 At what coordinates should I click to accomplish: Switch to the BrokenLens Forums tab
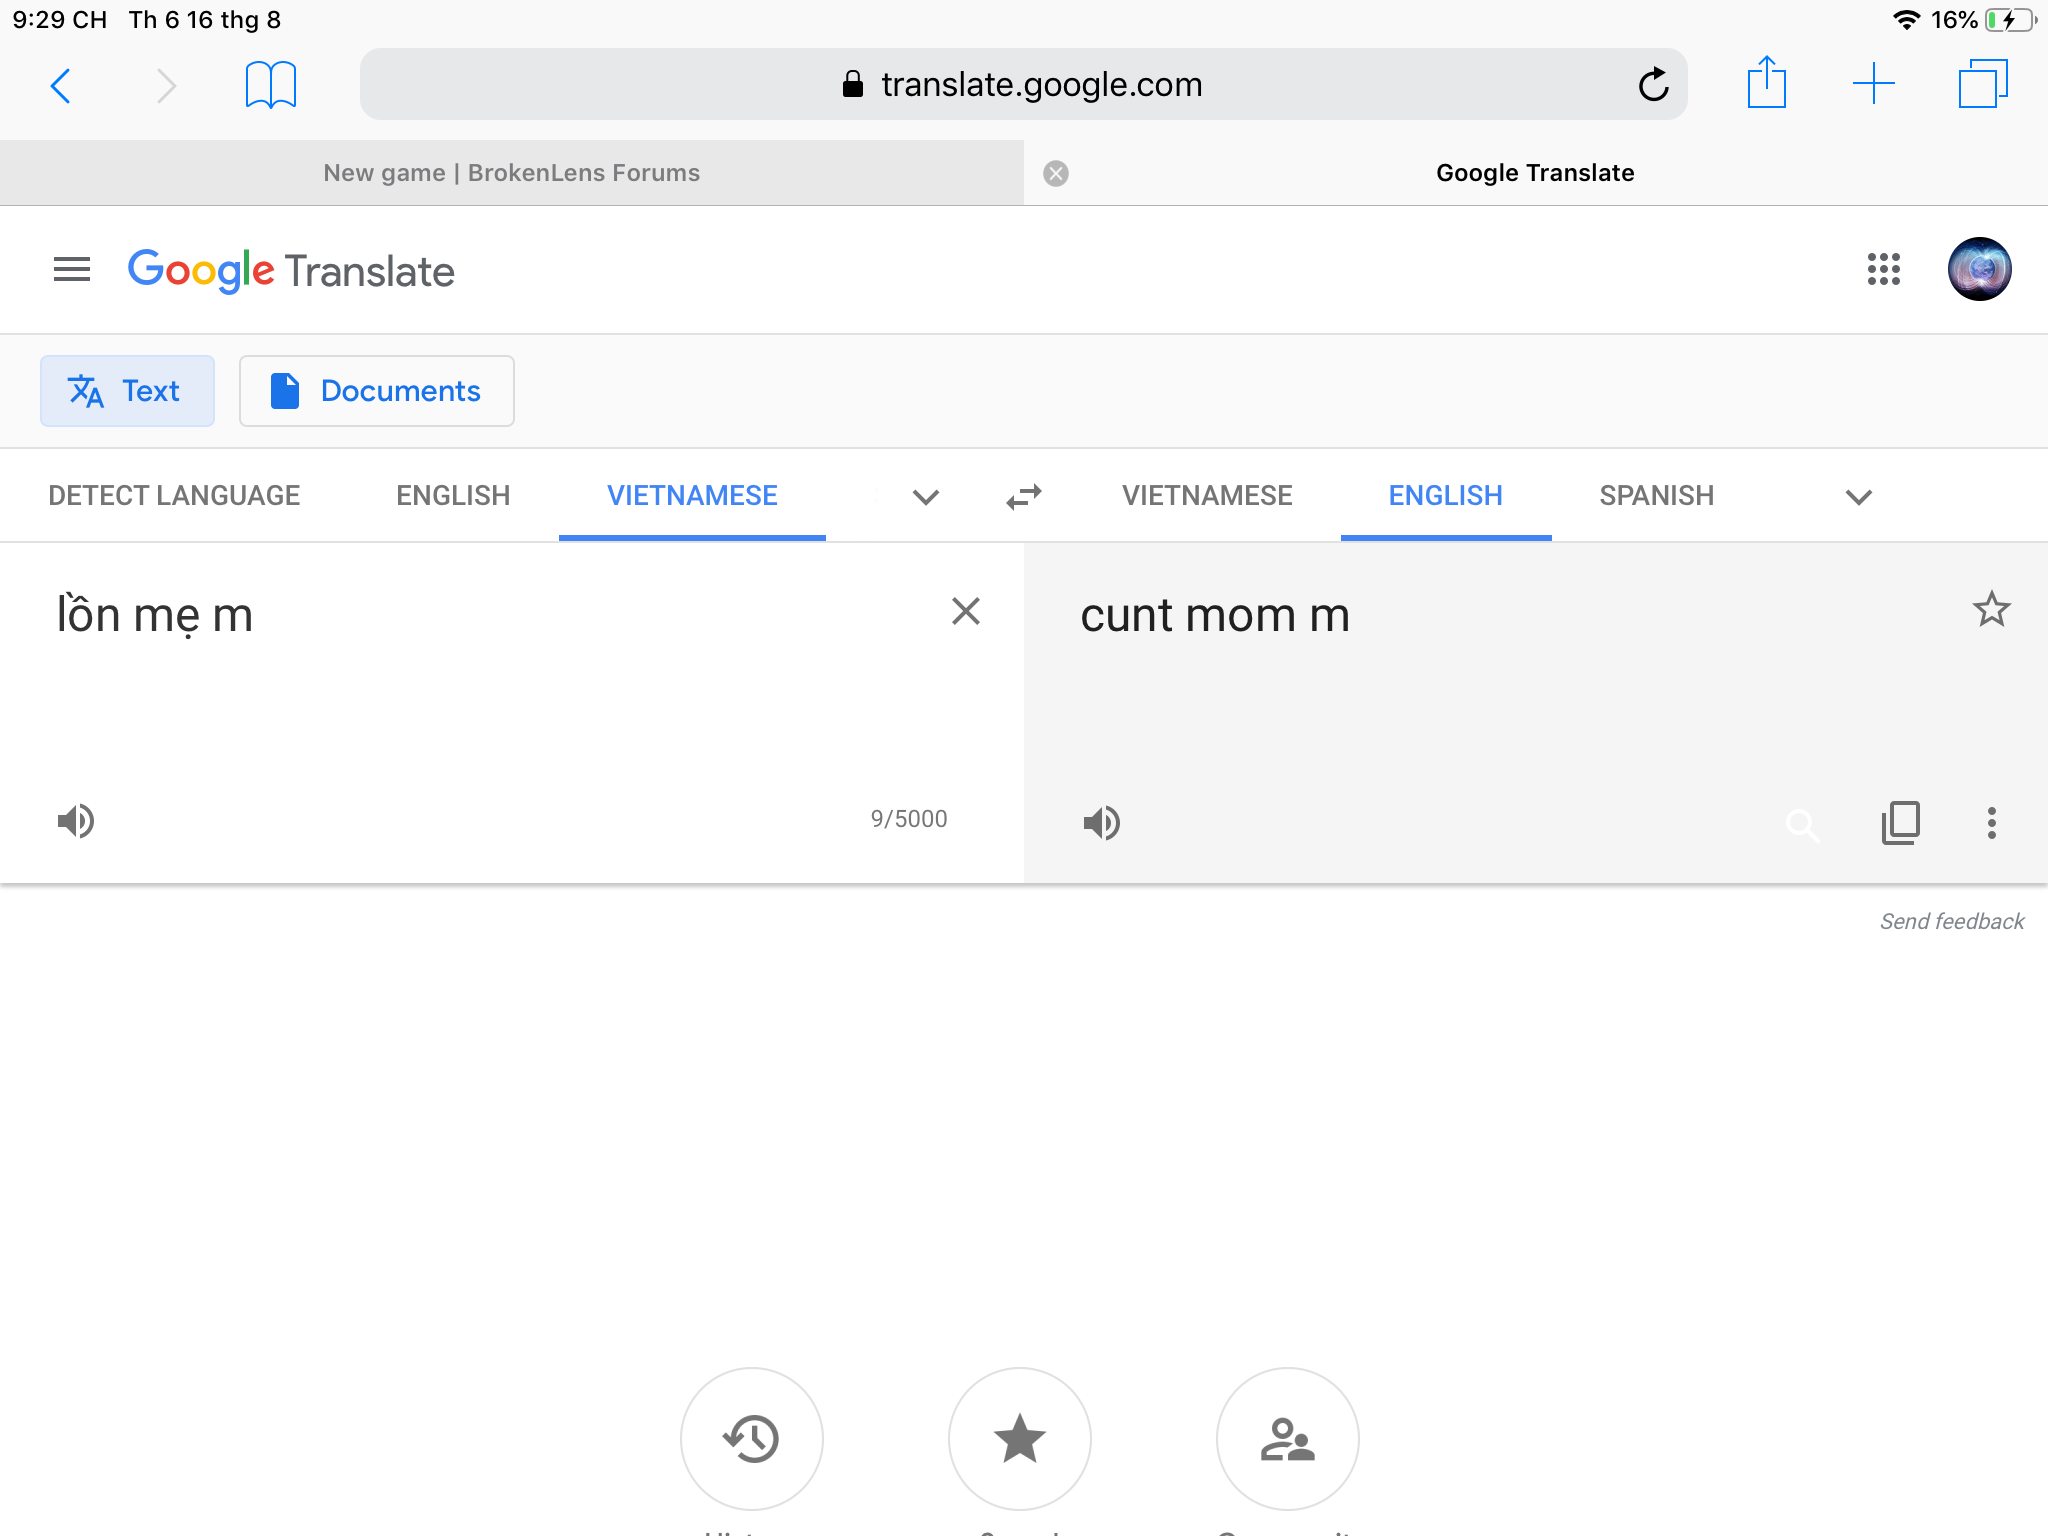coord(512,173)
